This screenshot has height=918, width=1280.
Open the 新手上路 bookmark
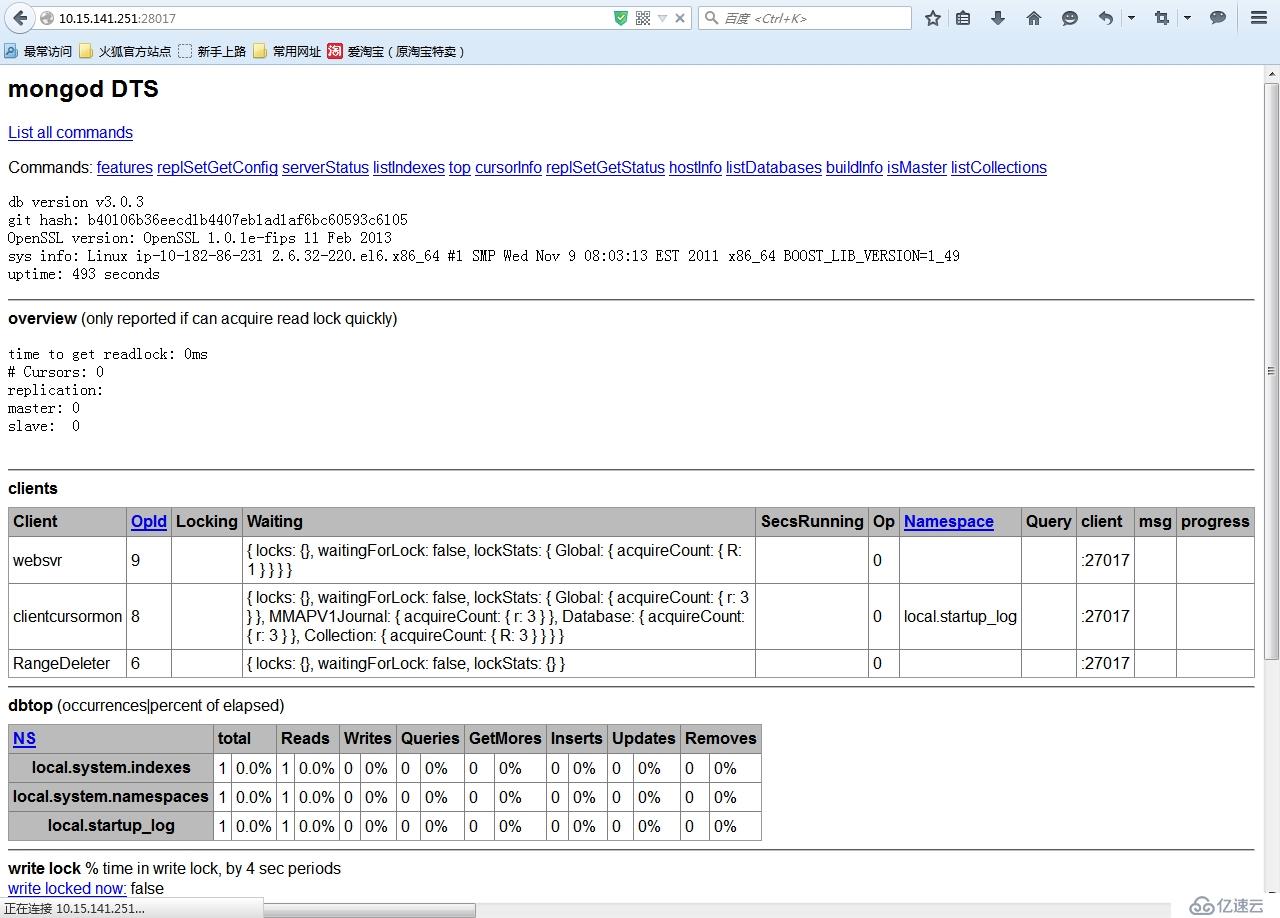(x=212, y=51)
